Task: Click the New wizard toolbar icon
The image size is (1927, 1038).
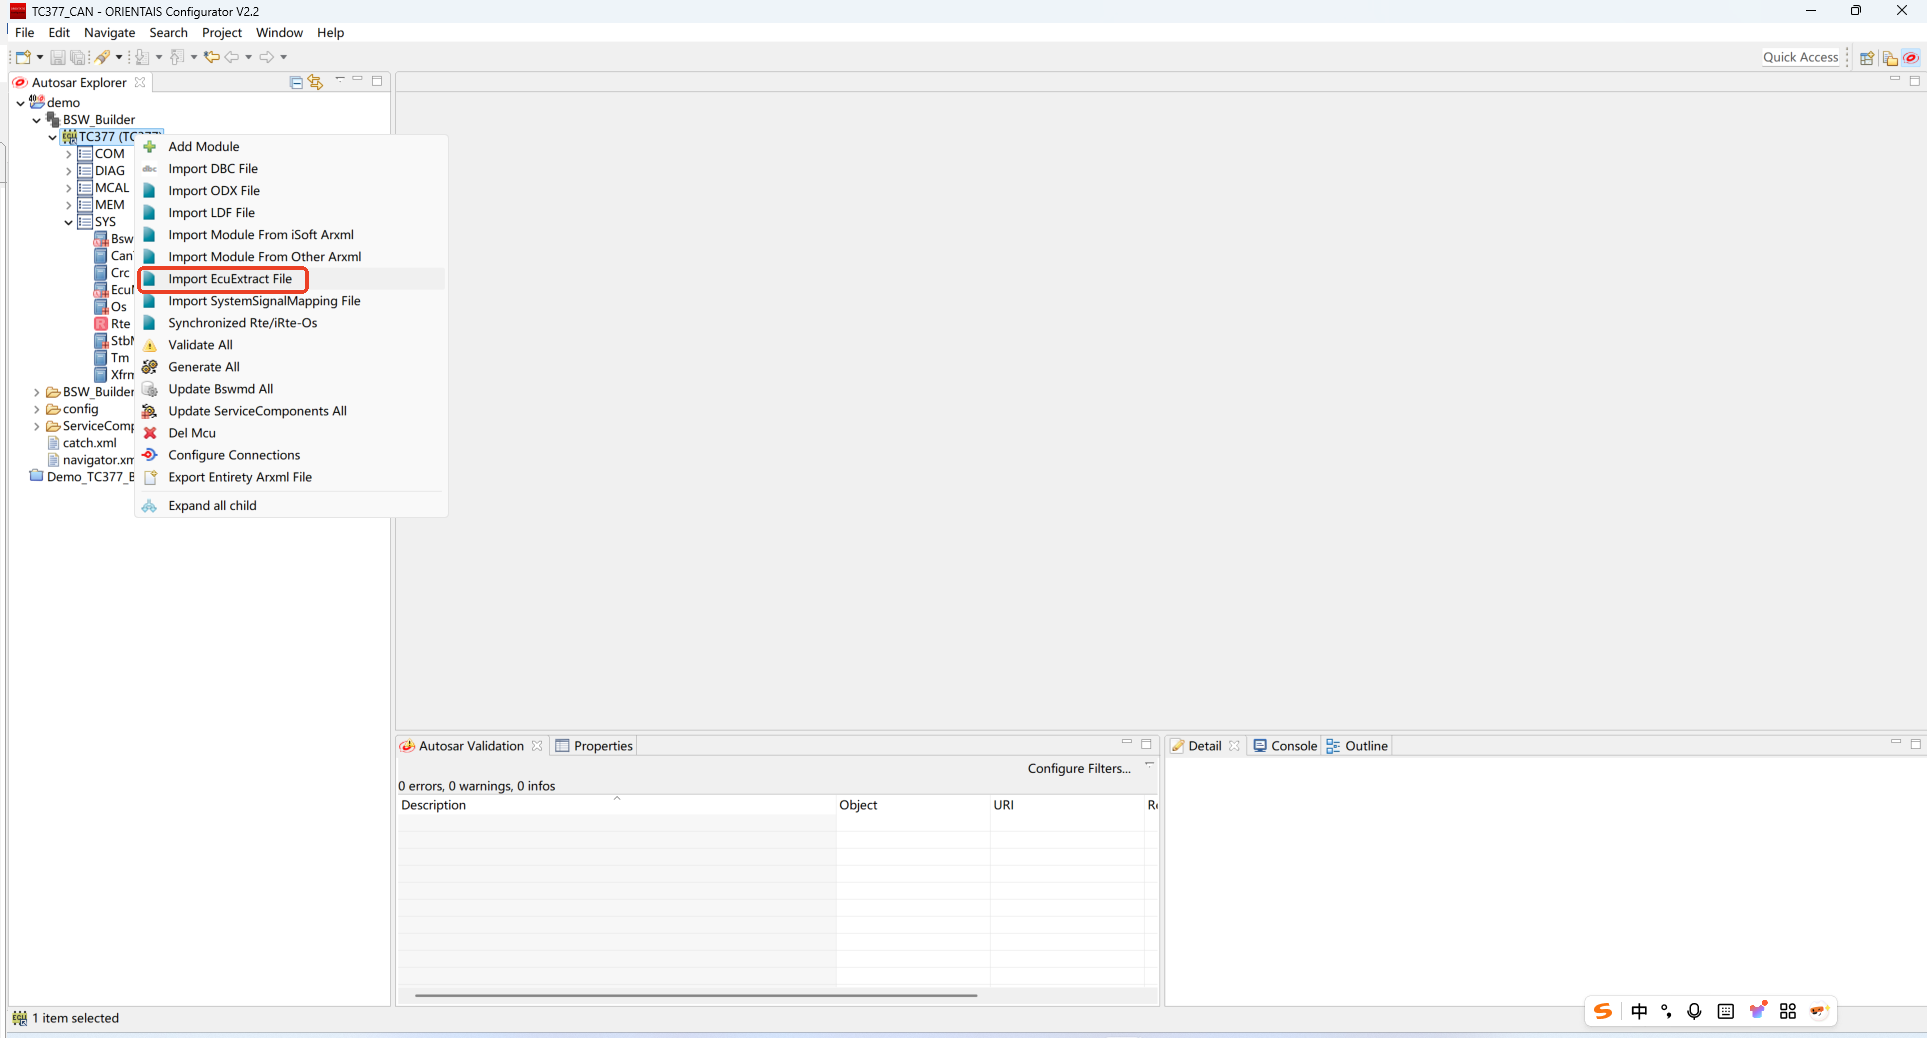Action: point(23,57)
